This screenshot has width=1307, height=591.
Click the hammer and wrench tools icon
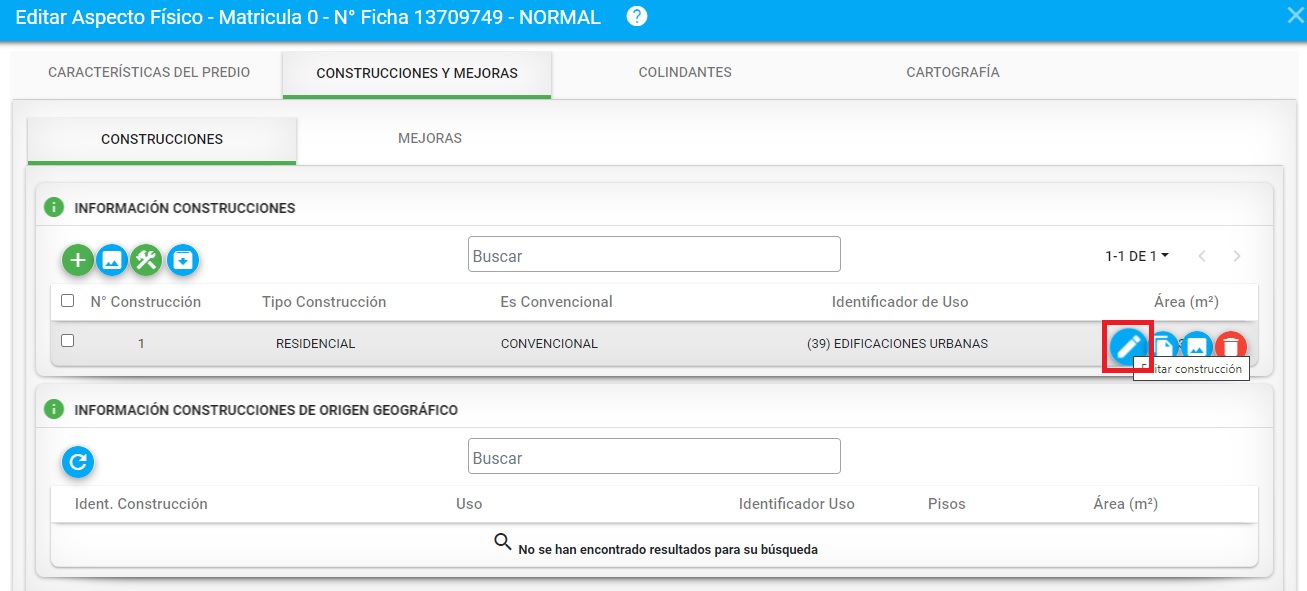pyautogui.click(x=146, y=260)
